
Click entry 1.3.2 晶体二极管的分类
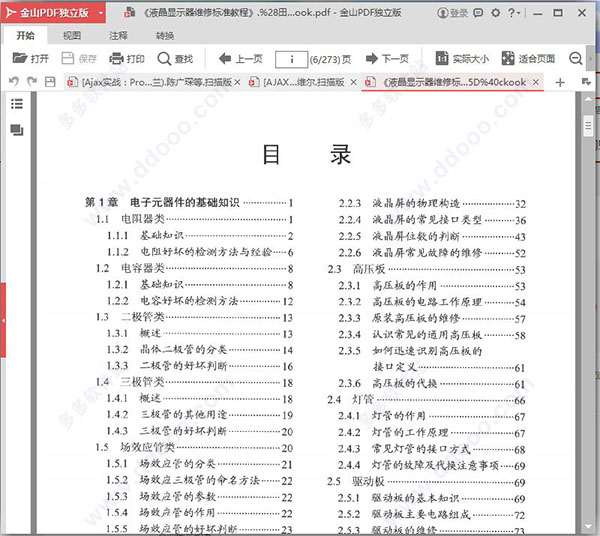pyautogui.click(x=200, y=349)
